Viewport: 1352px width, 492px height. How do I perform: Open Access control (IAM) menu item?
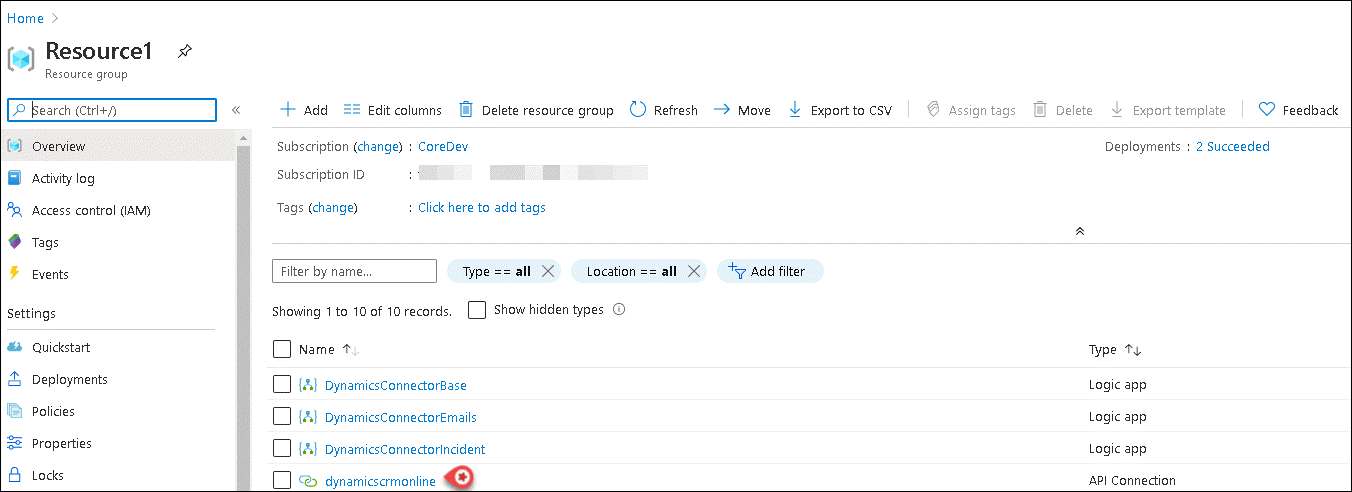pyautogui.click(x=91, y=210)
